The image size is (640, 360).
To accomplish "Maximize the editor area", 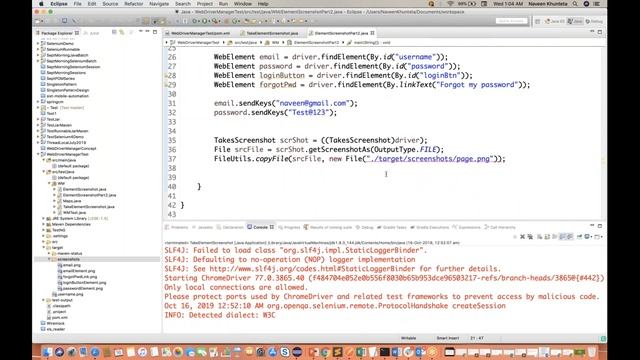I will (600, 32).
